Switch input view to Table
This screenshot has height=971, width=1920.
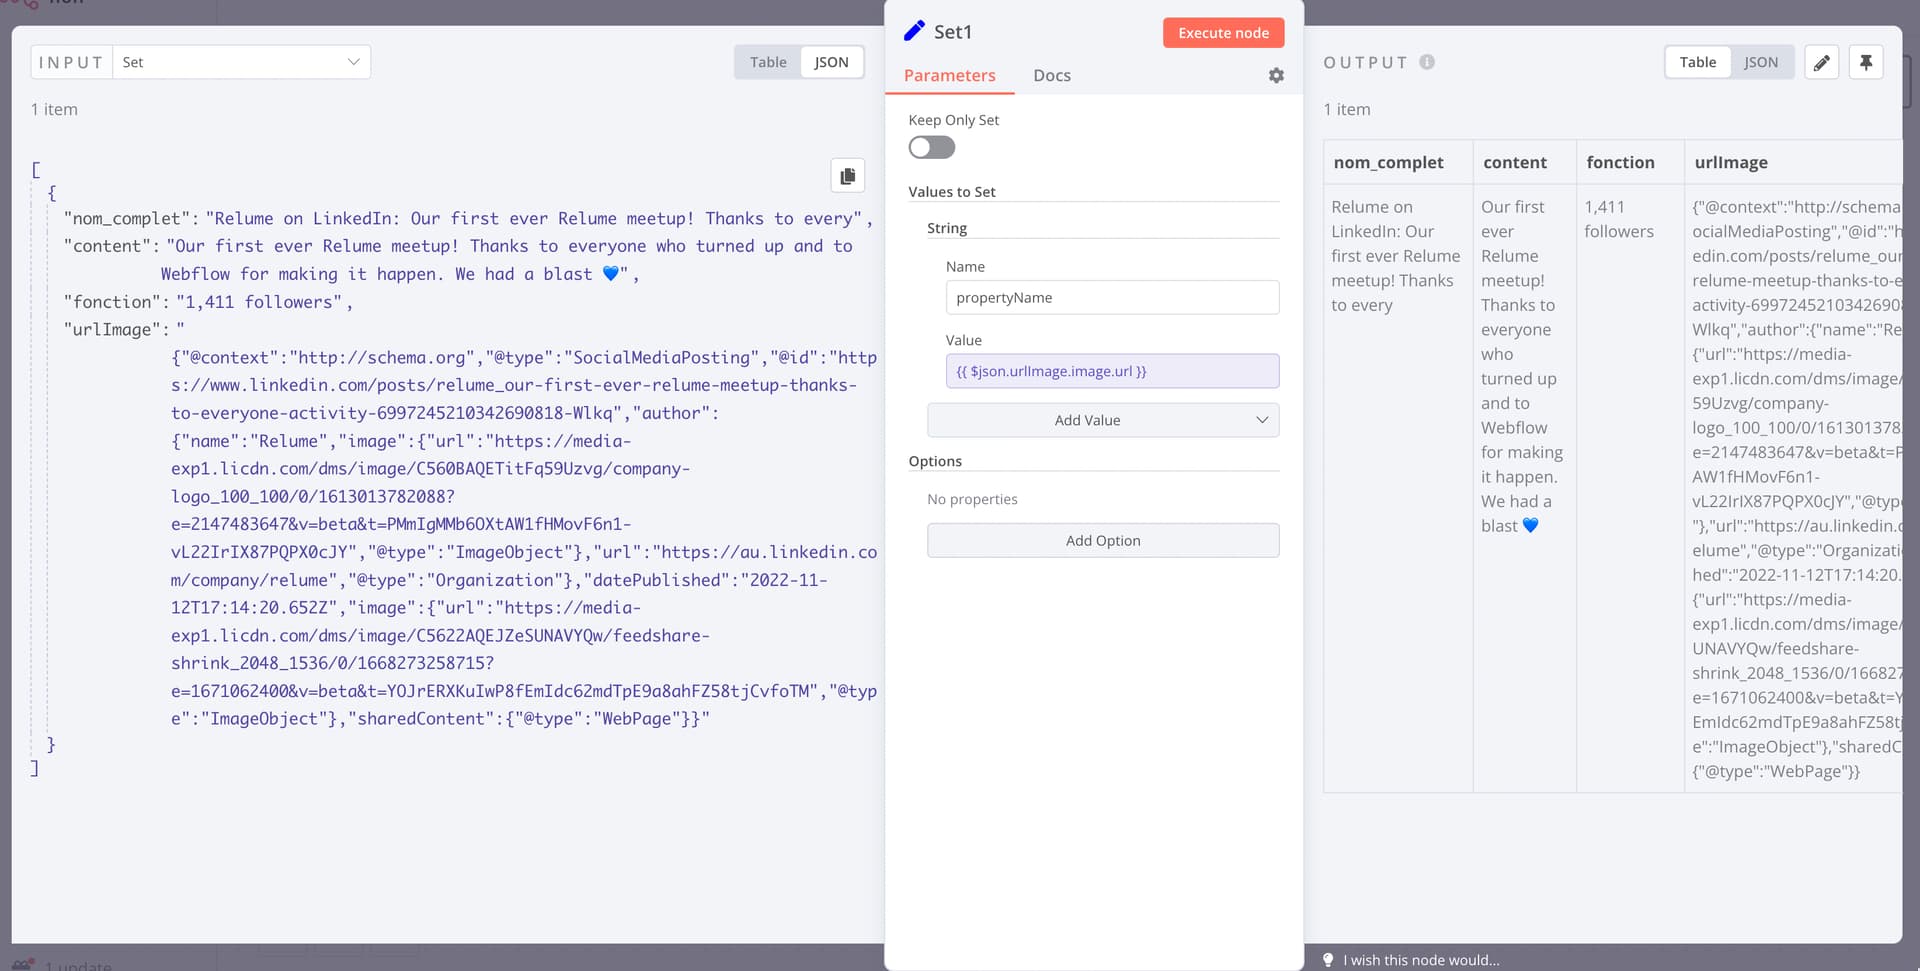(x=768, y=62)
